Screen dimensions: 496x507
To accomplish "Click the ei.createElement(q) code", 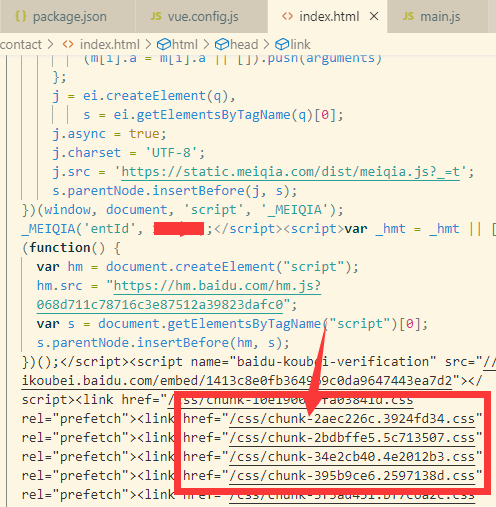I will 155,96.
